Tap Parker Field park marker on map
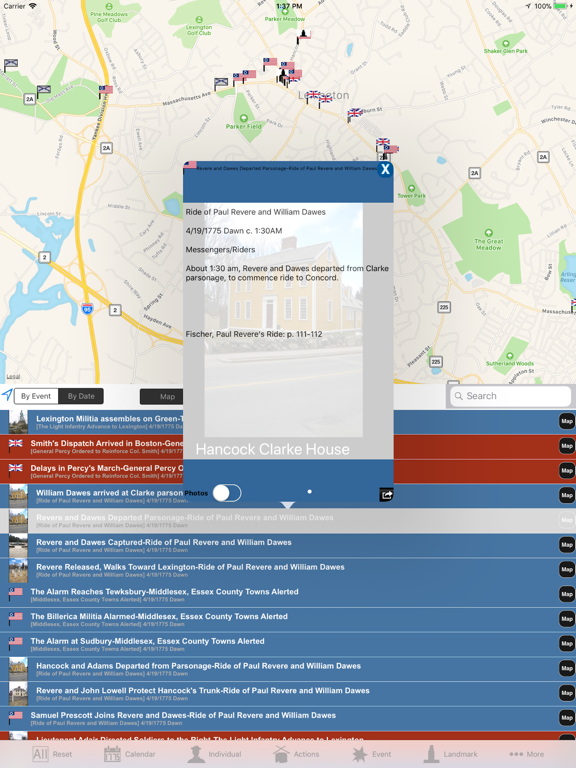 tap(244, 118)
